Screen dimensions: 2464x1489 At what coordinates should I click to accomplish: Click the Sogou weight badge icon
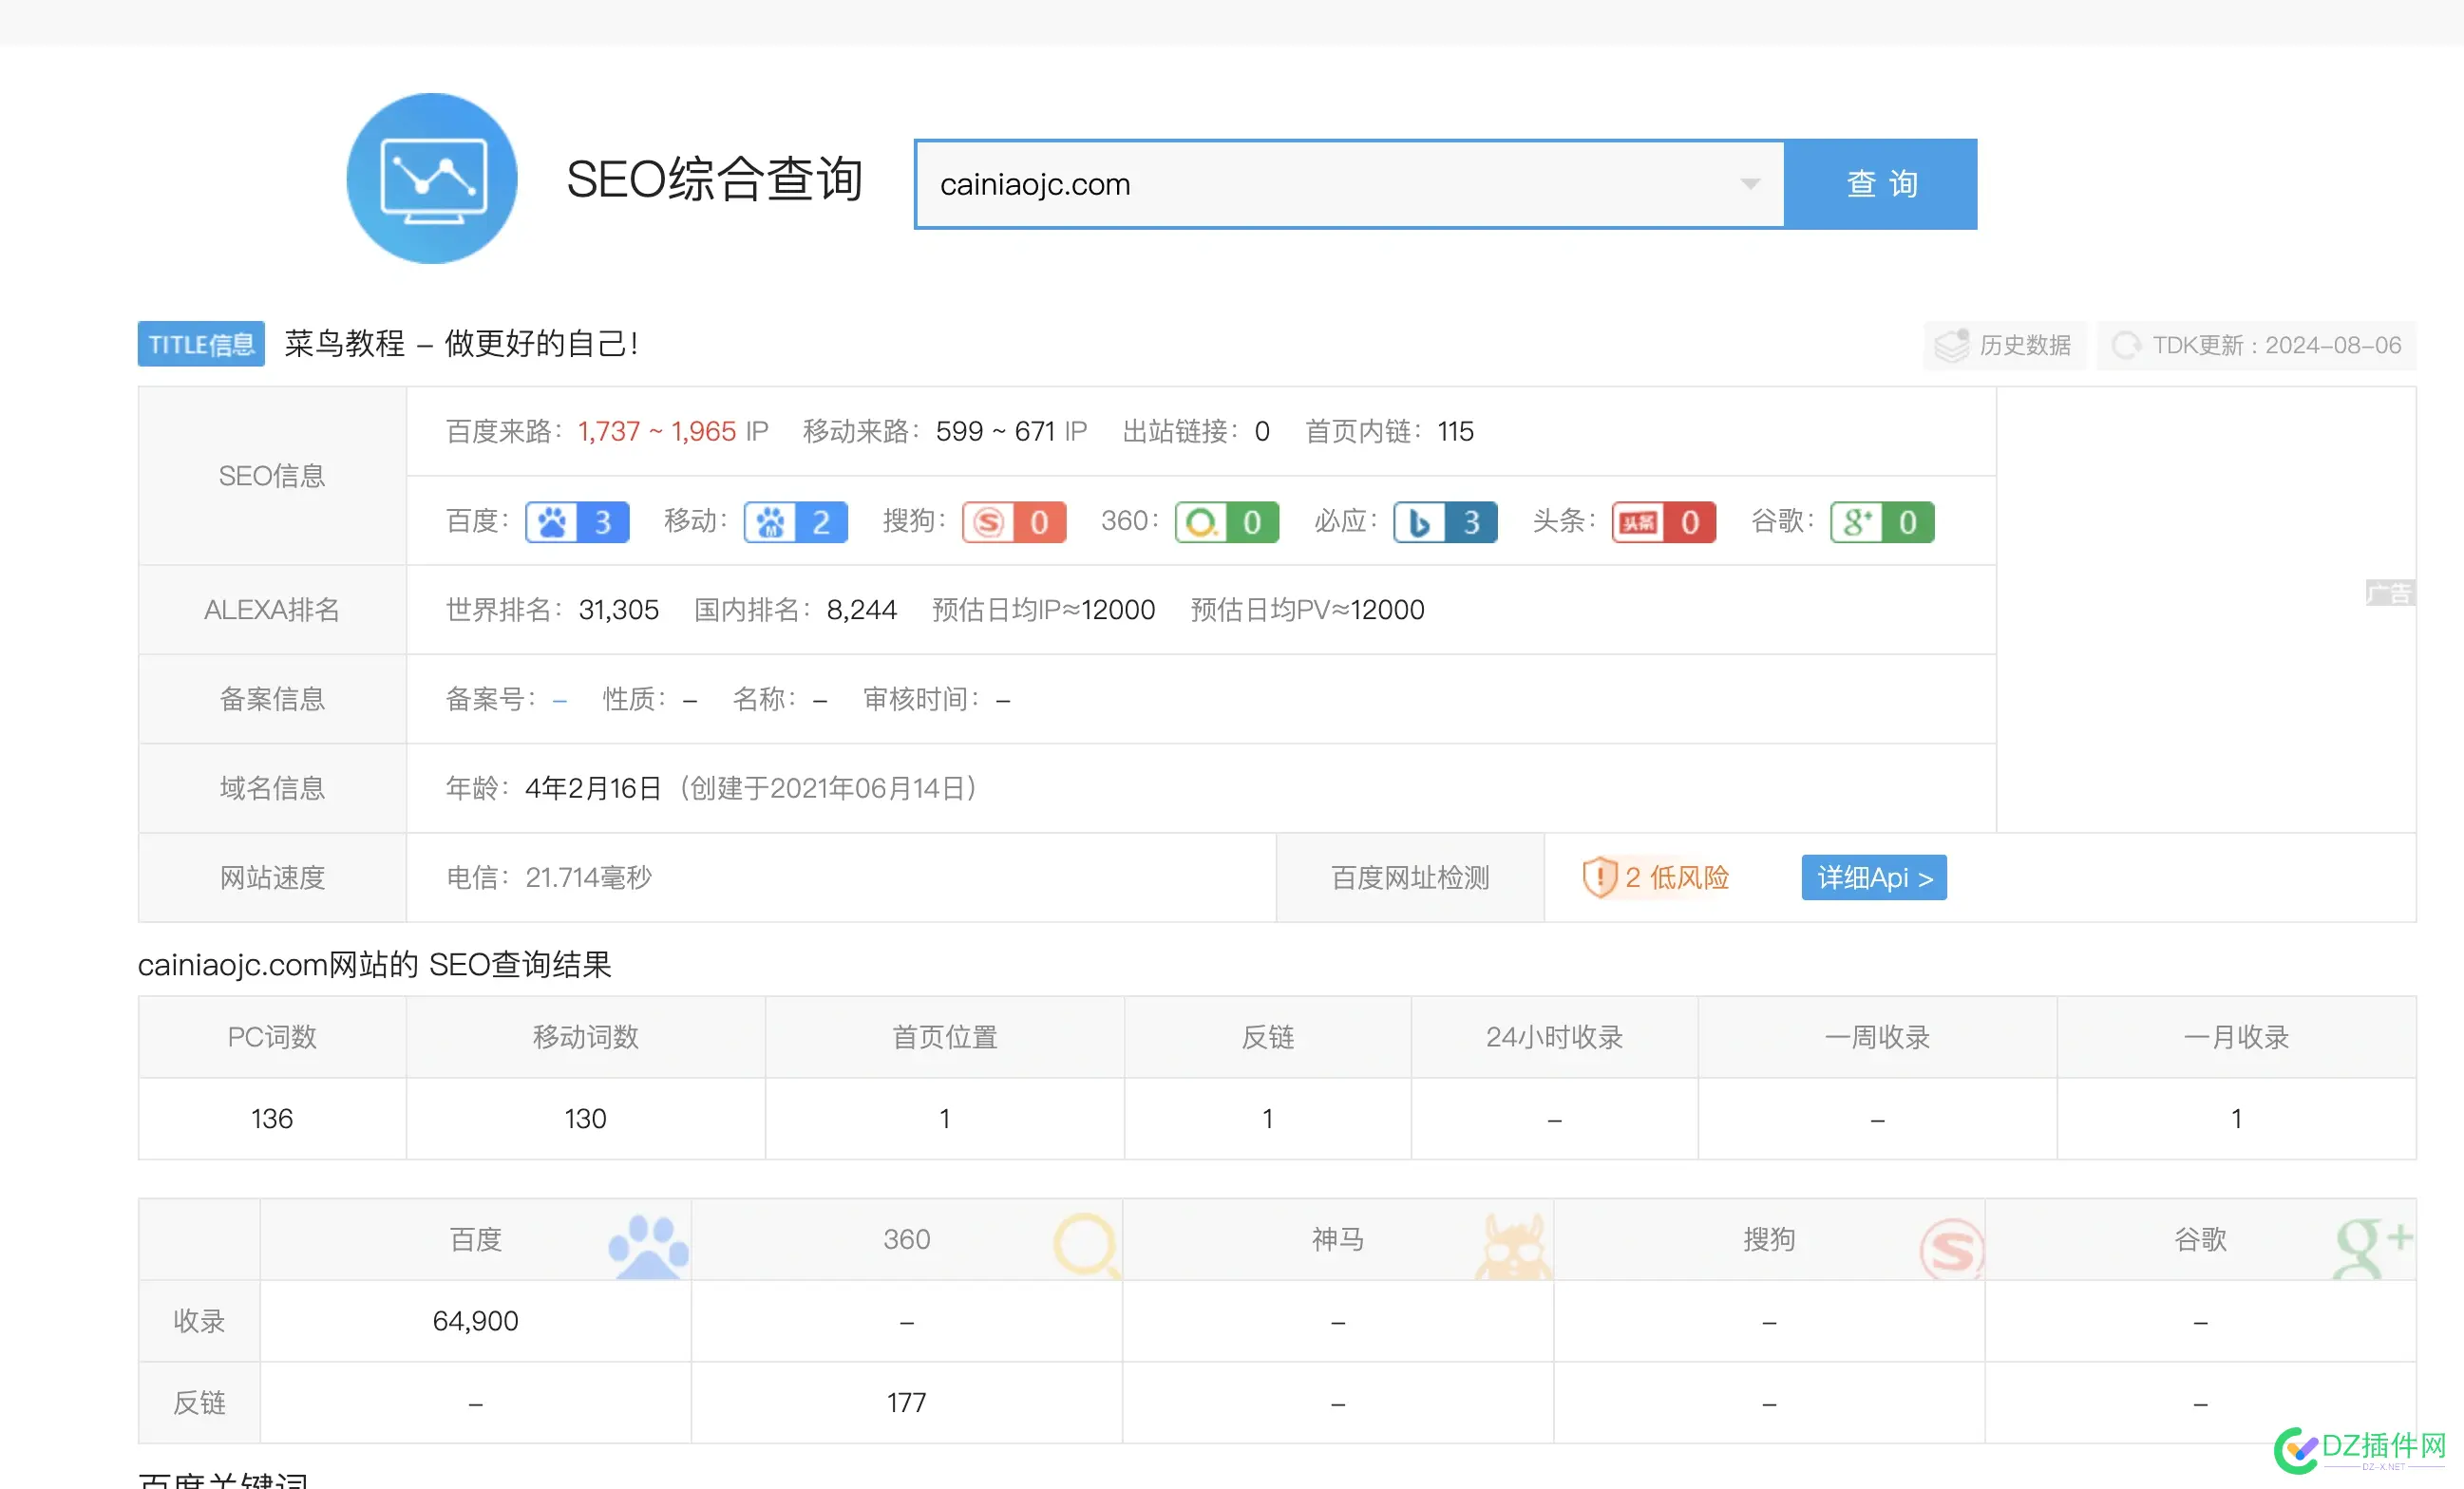(x=1013, y=522)
